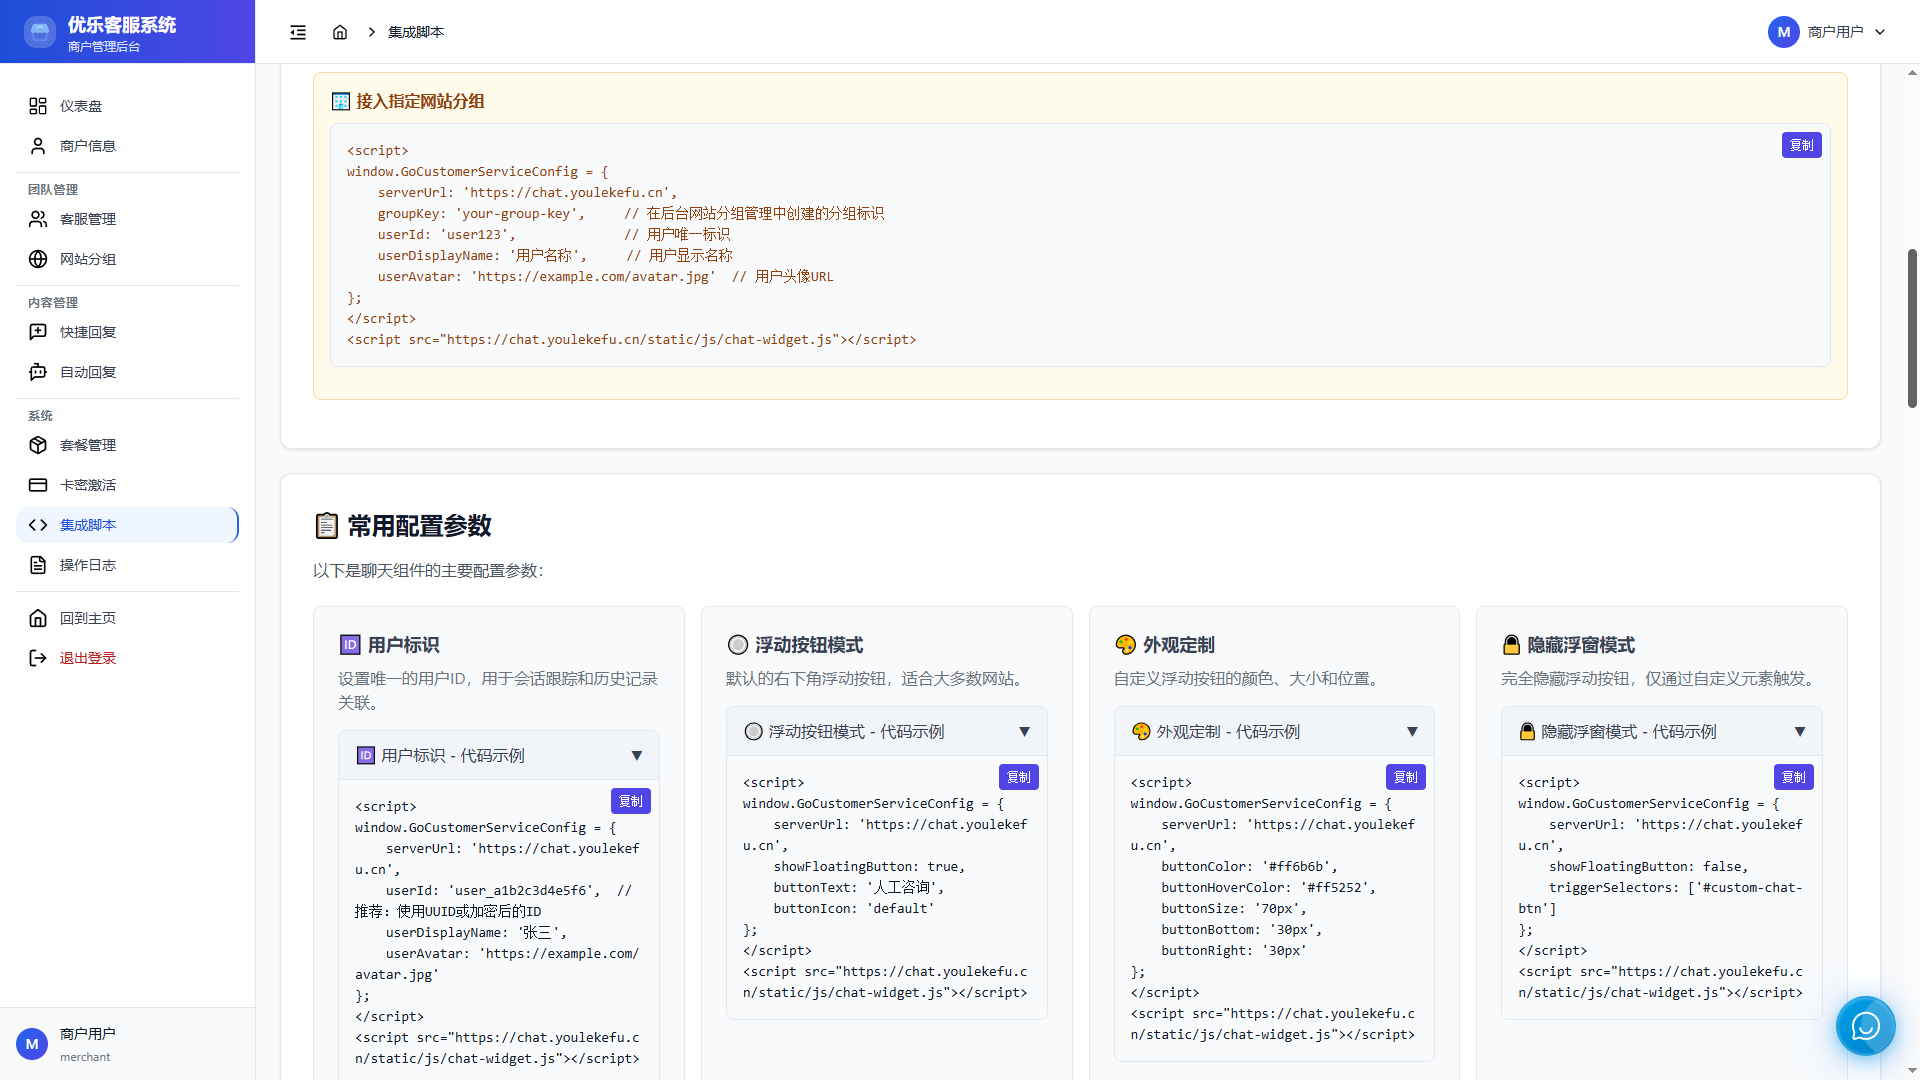Open 客服管理 in the sidebar
Viewport: 1920px width, 1080px height.
coord(88,219)
